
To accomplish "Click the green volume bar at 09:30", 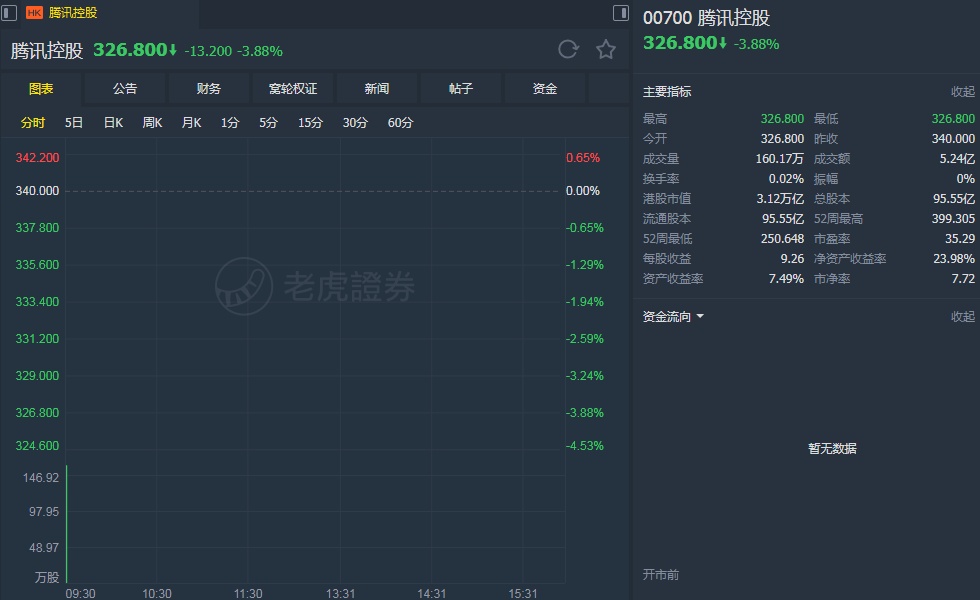I will [x=66, y=524].
